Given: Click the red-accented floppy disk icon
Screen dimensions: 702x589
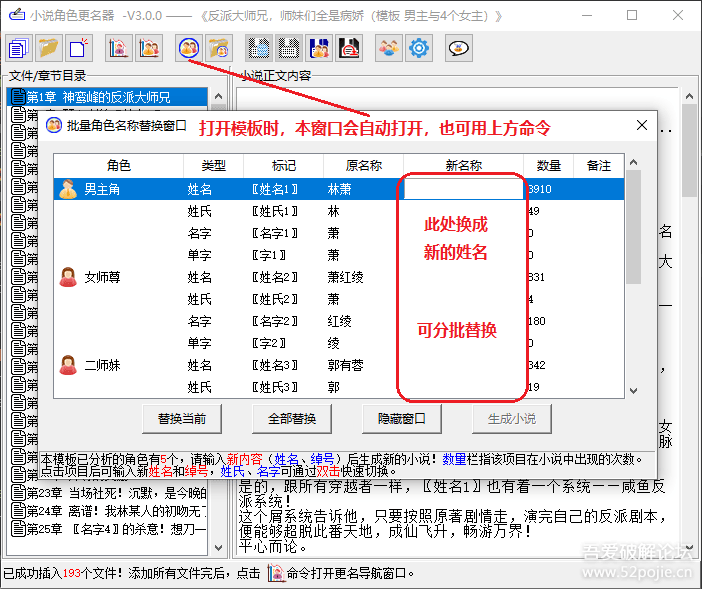Looking at the screenshot, I should (x=349, y=47).
